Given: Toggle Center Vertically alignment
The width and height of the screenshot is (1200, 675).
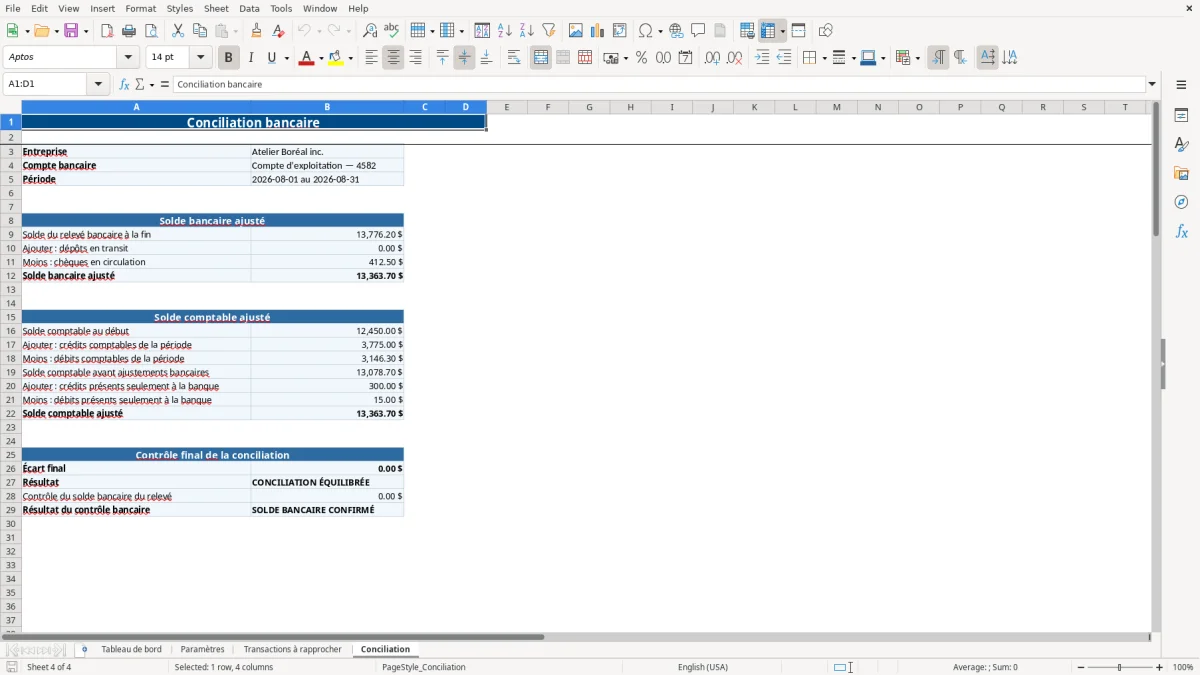Looking at the screenshot, I should click(465, 58).
